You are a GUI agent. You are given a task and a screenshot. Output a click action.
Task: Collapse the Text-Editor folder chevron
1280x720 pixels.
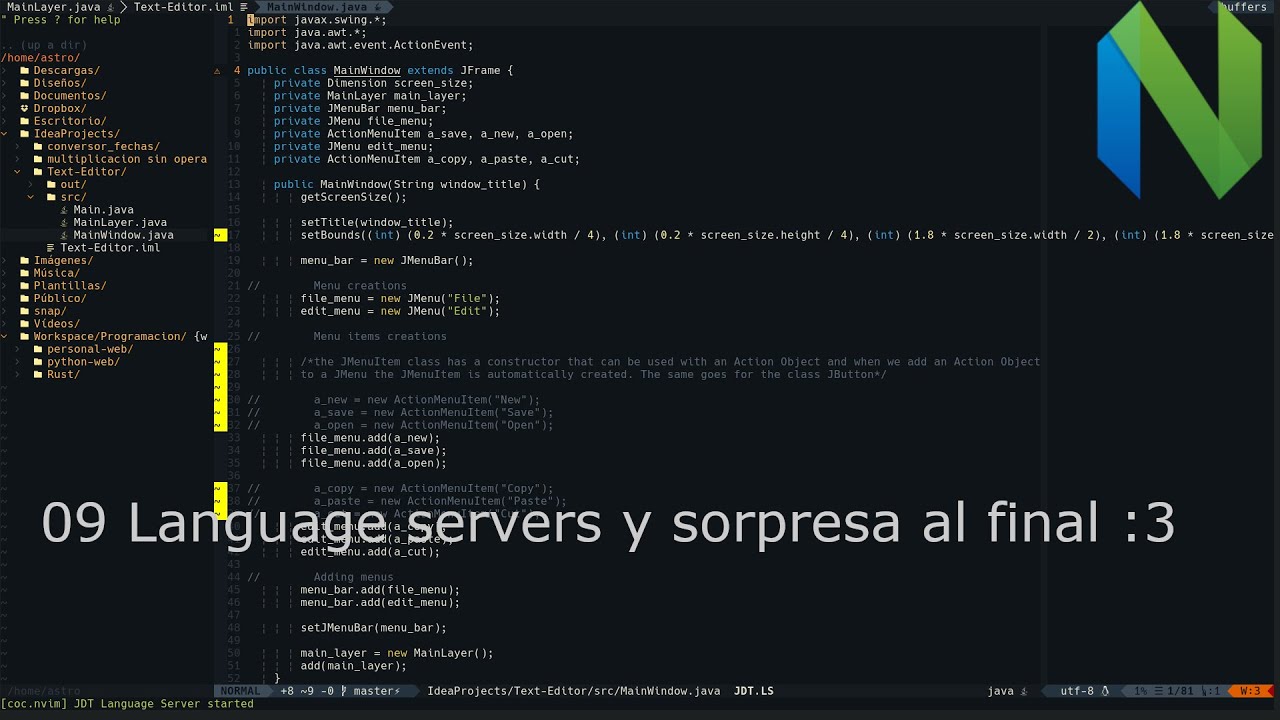point(18,172)
